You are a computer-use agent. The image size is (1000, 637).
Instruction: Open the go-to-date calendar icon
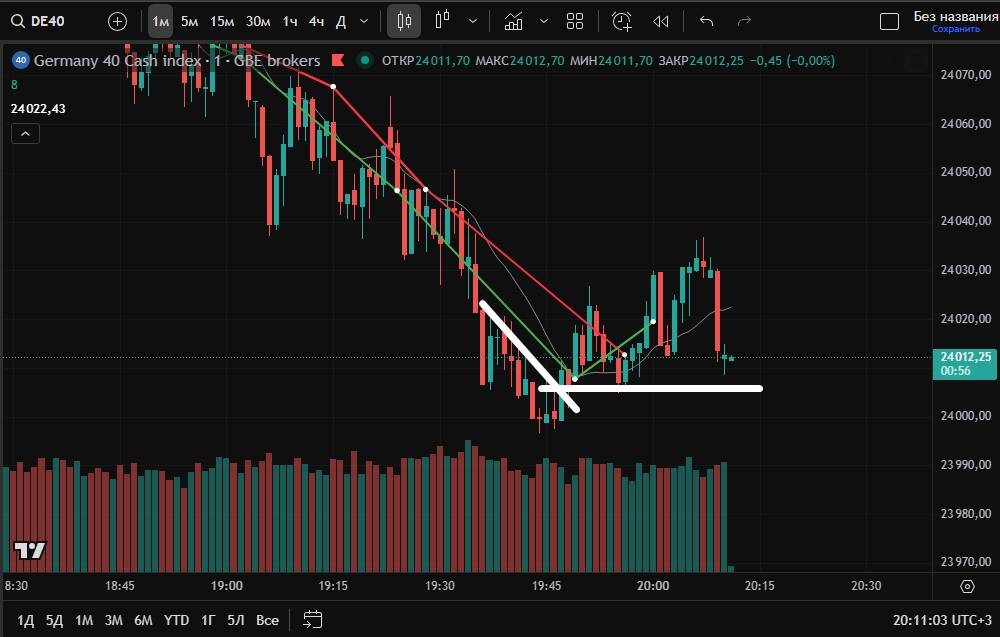(313, 619)
